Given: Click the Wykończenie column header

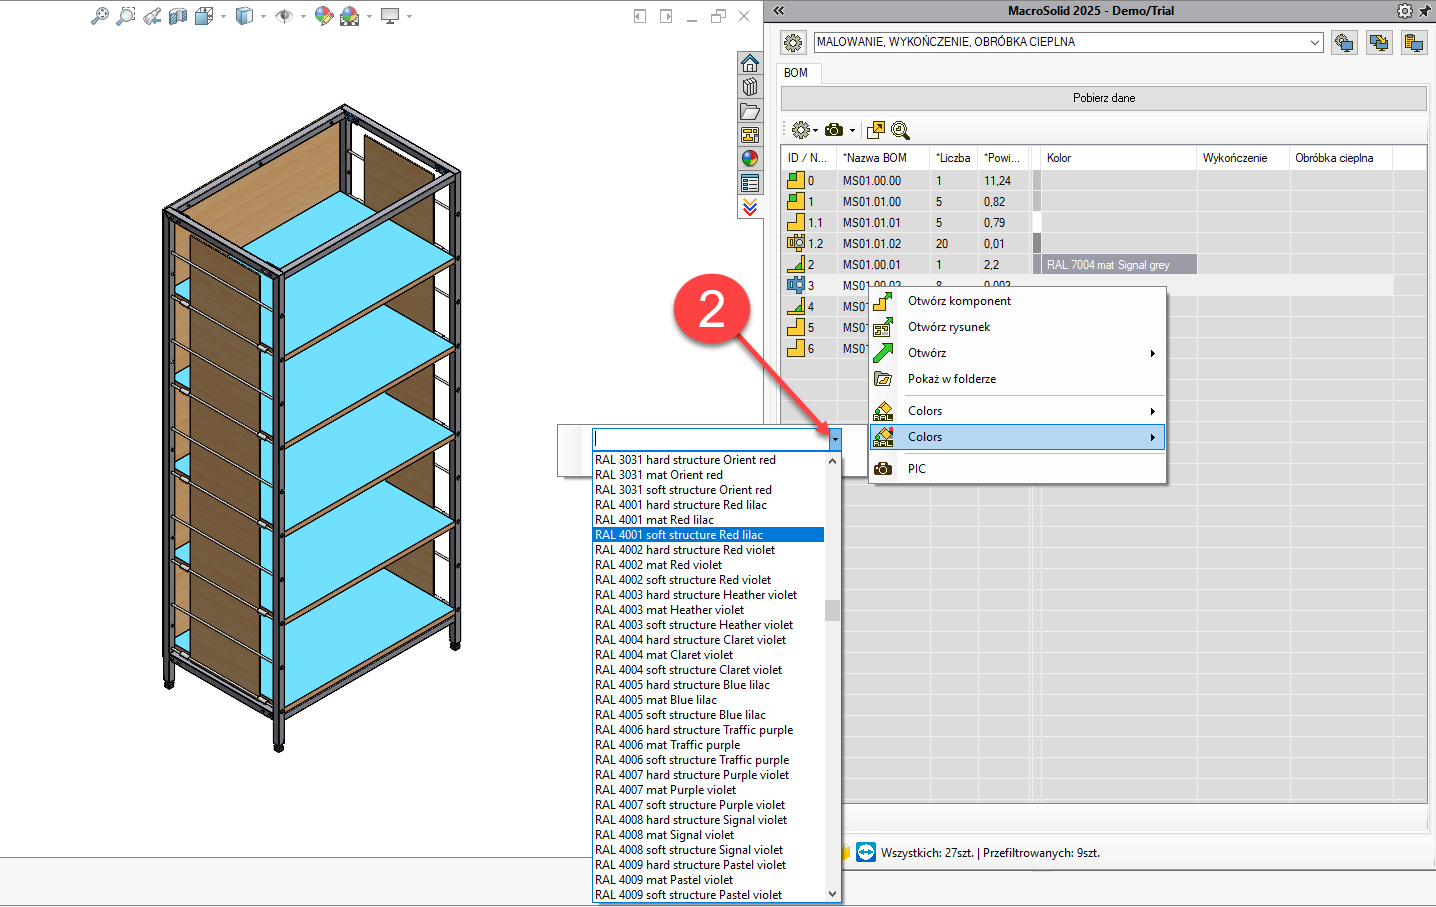Looking at the screenshot, I should coord(1243,158).
